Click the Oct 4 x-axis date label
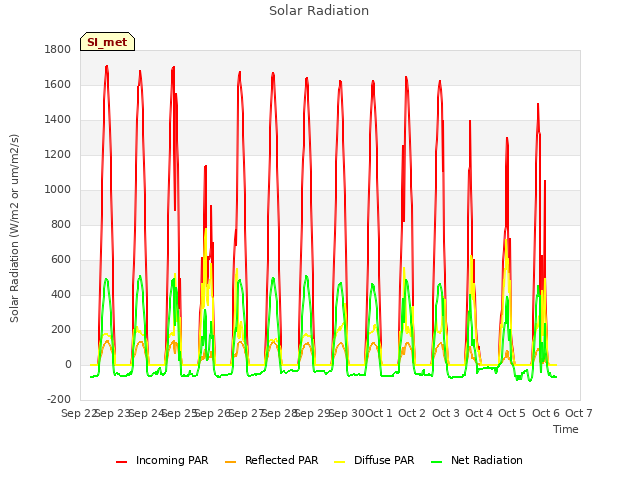640x480 pixels. pos(479,413)
